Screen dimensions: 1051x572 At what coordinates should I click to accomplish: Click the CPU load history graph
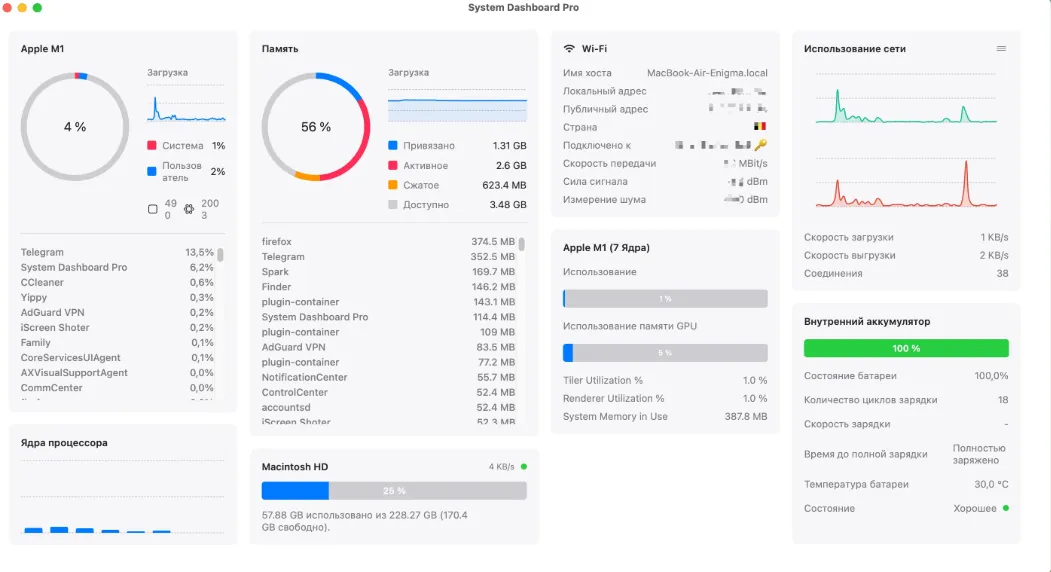point(186,104)
